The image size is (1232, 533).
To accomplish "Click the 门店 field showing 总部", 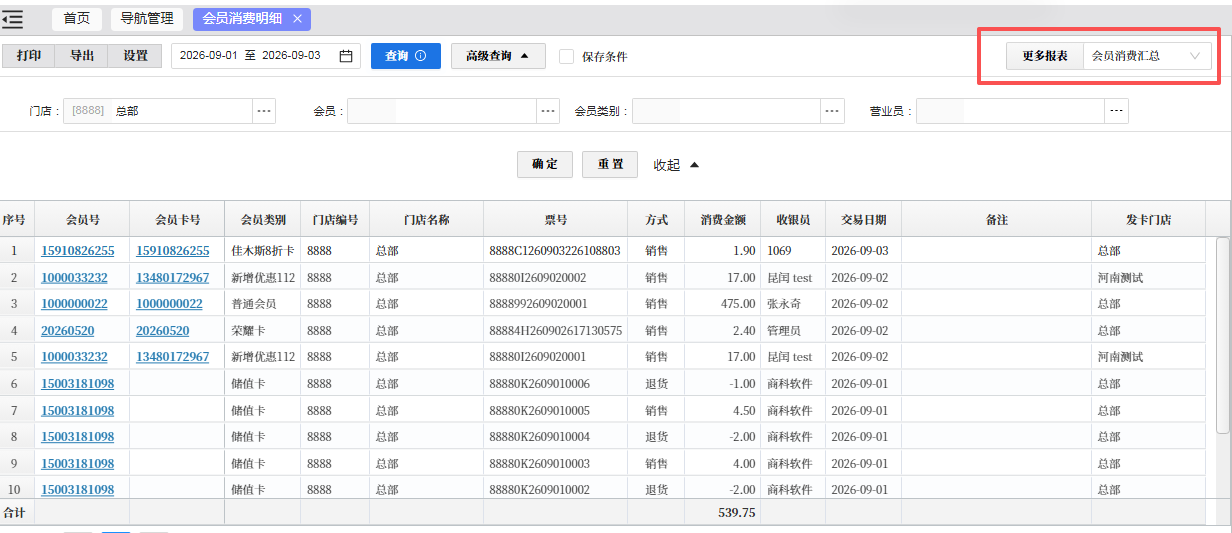I will [158, 111].
